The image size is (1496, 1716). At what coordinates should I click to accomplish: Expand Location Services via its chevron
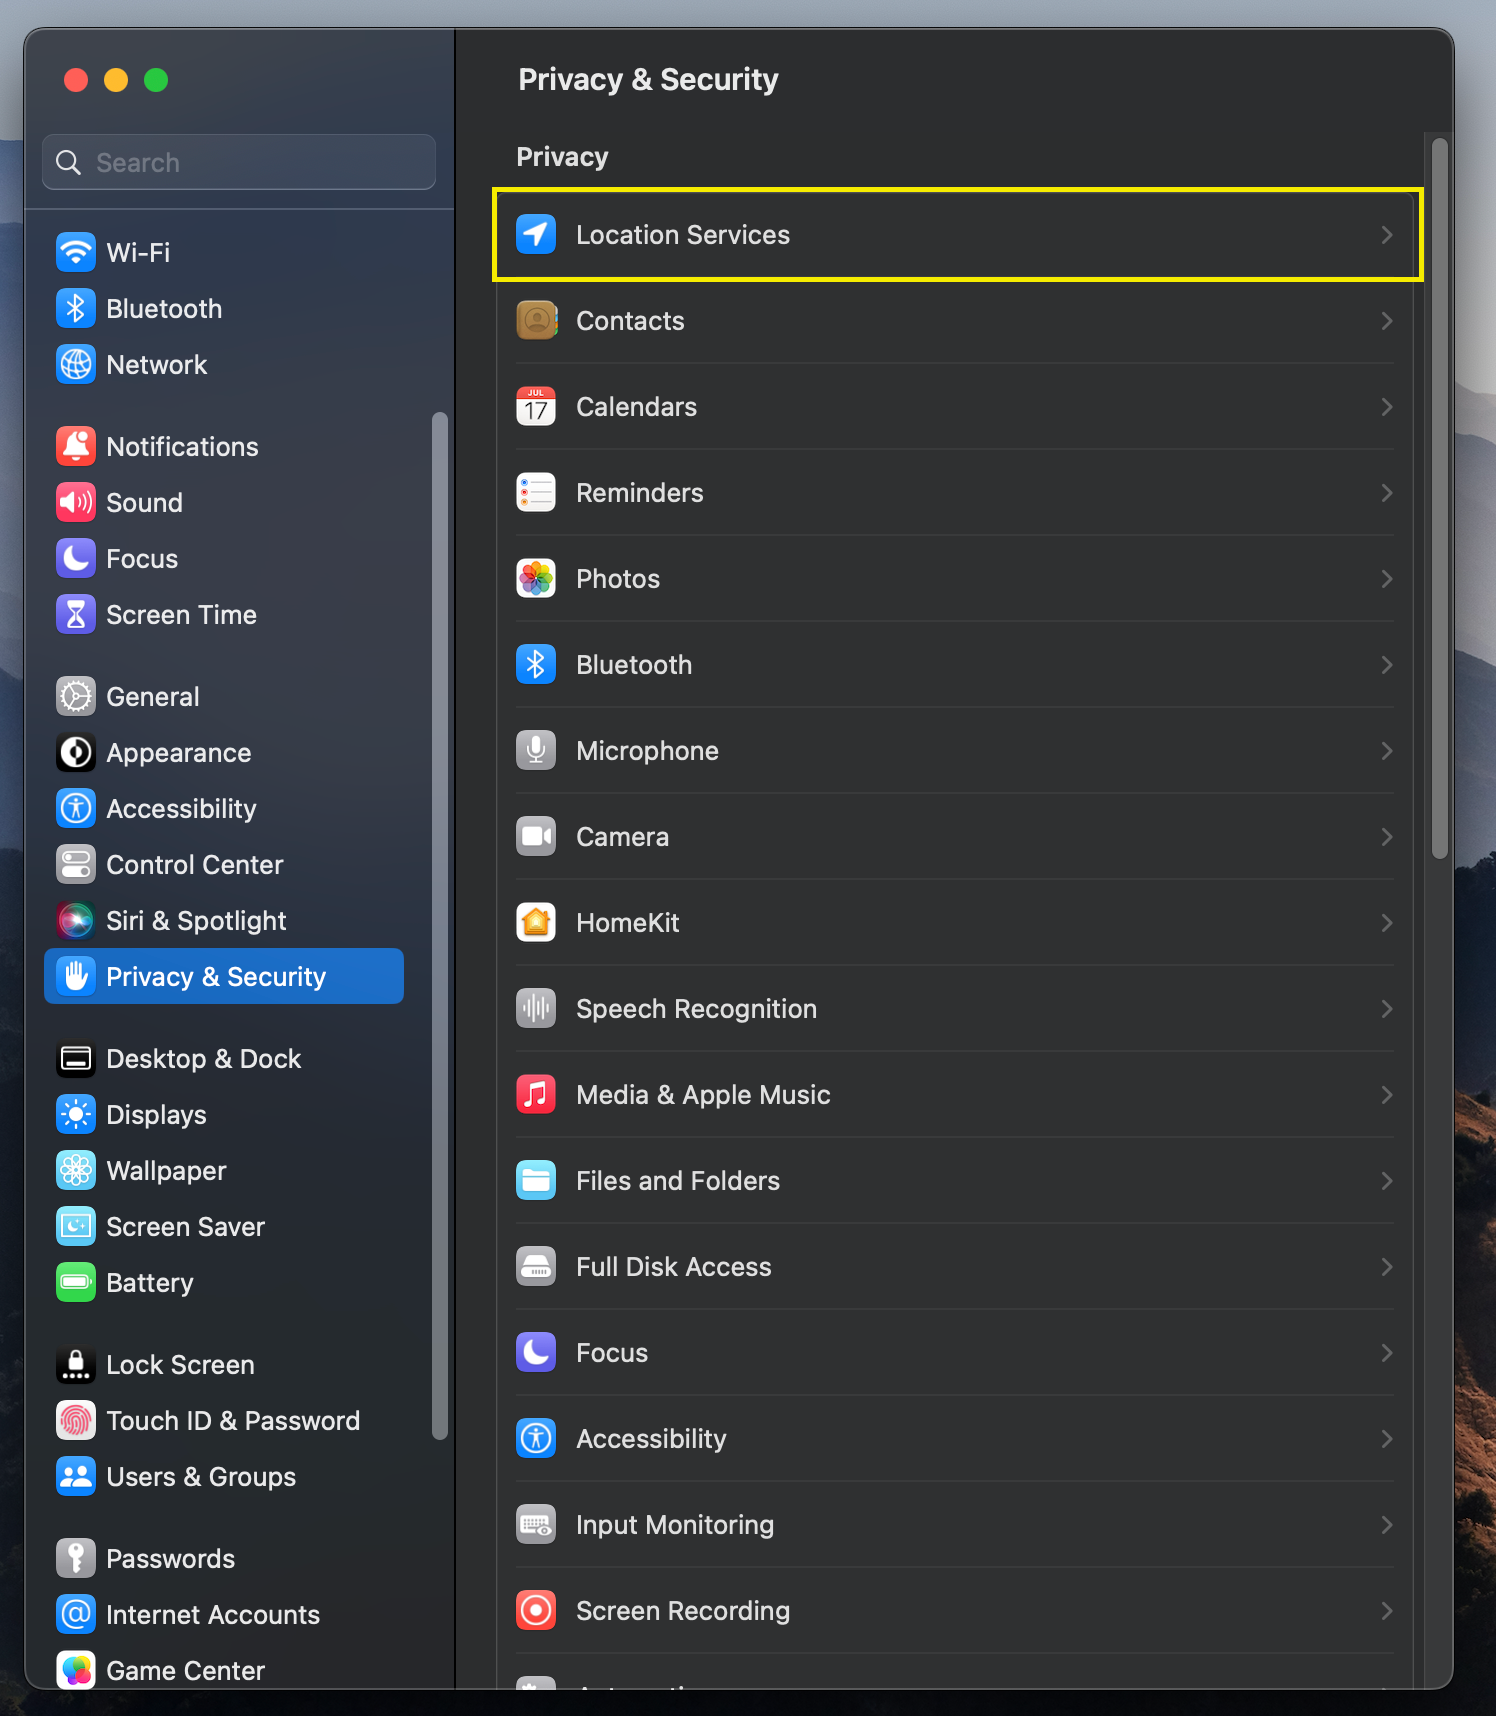1387,234
